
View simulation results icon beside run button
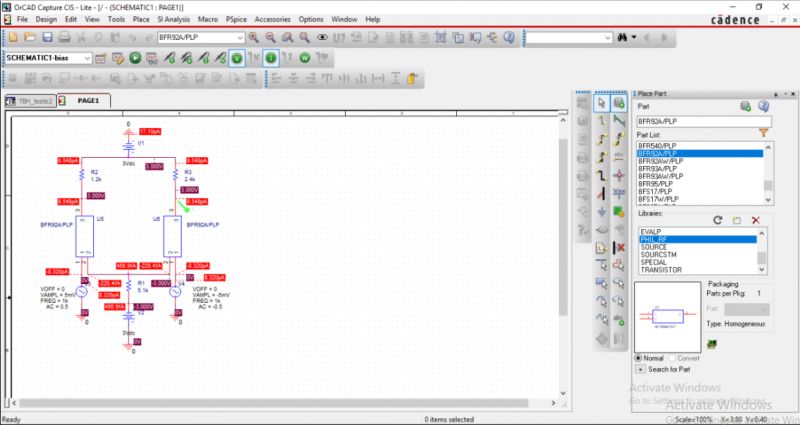point(152,58)
